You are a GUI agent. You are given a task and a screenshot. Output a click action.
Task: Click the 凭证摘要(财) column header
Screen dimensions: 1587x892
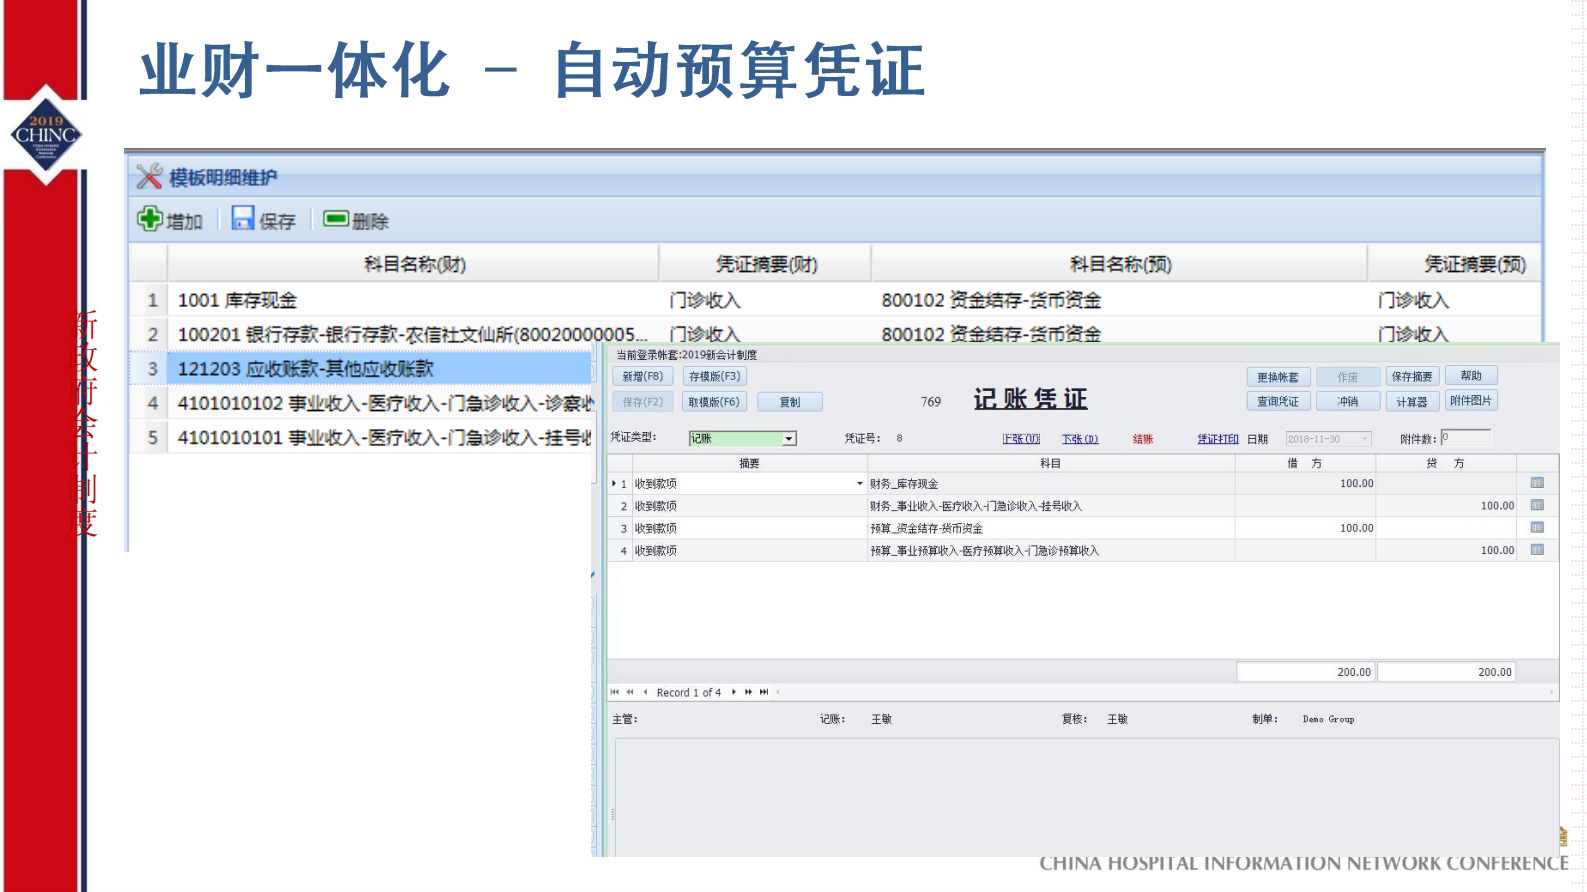[x=766, y=264]
